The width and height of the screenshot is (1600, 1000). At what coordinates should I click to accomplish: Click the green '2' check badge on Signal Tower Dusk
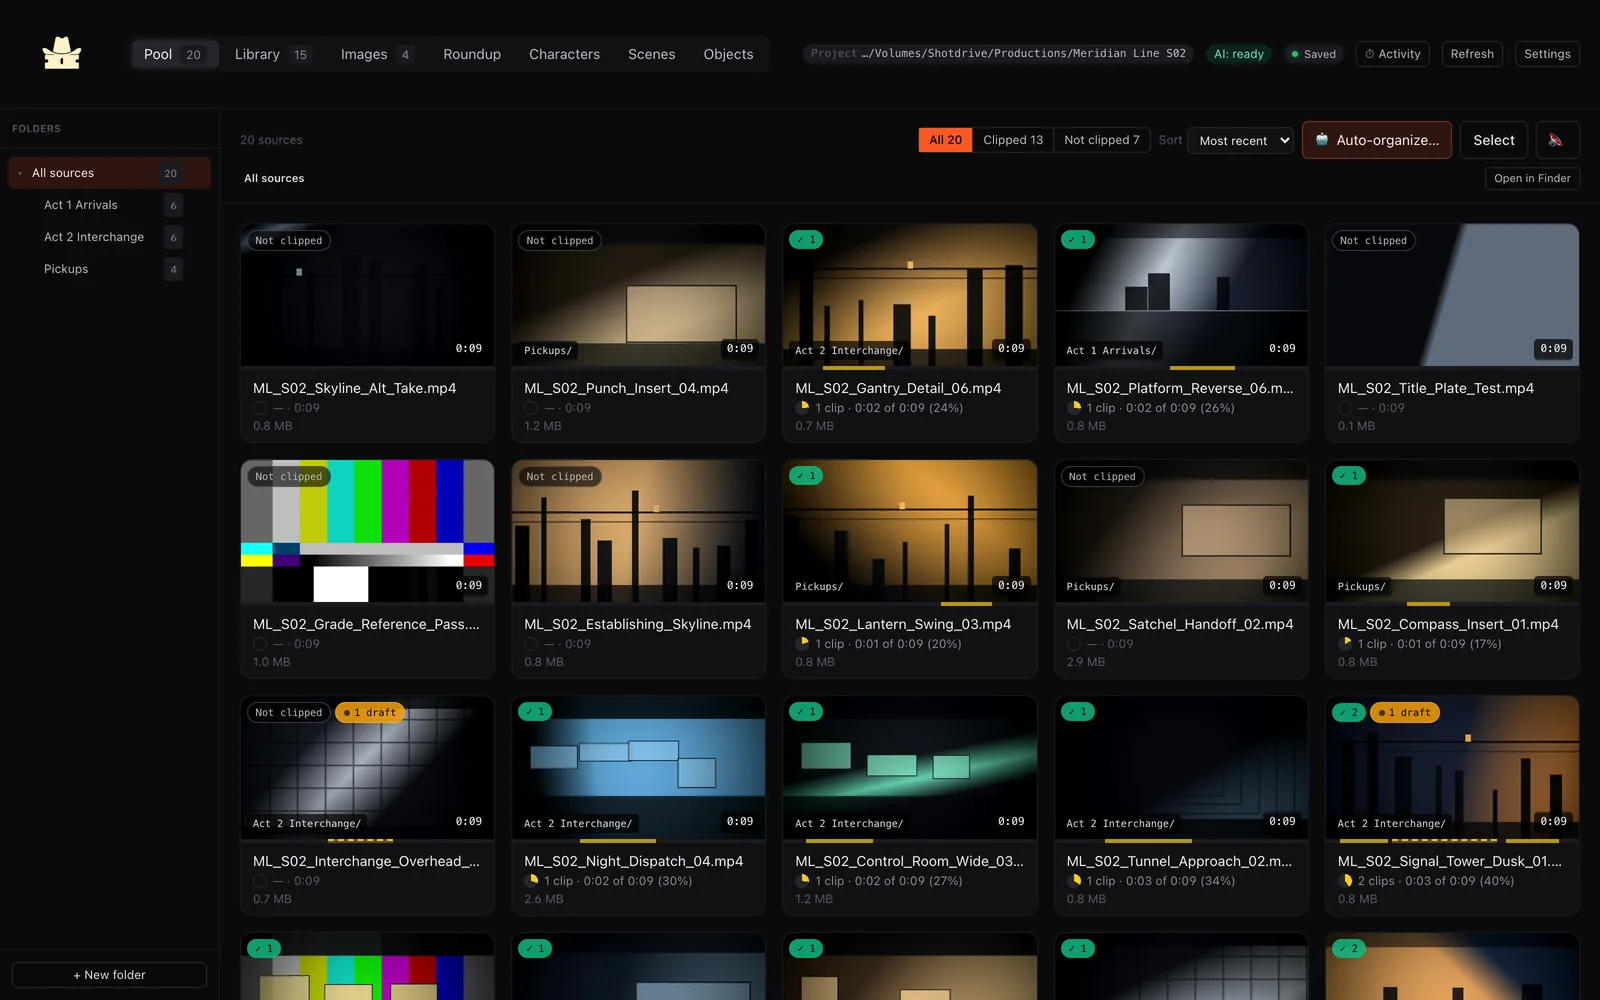click(x=1349, y=712)
